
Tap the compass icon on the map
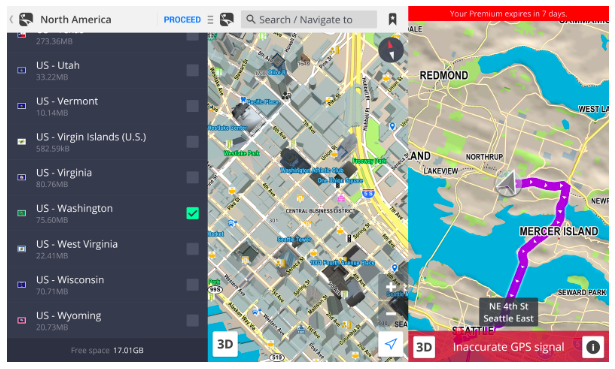coord(391,50)
